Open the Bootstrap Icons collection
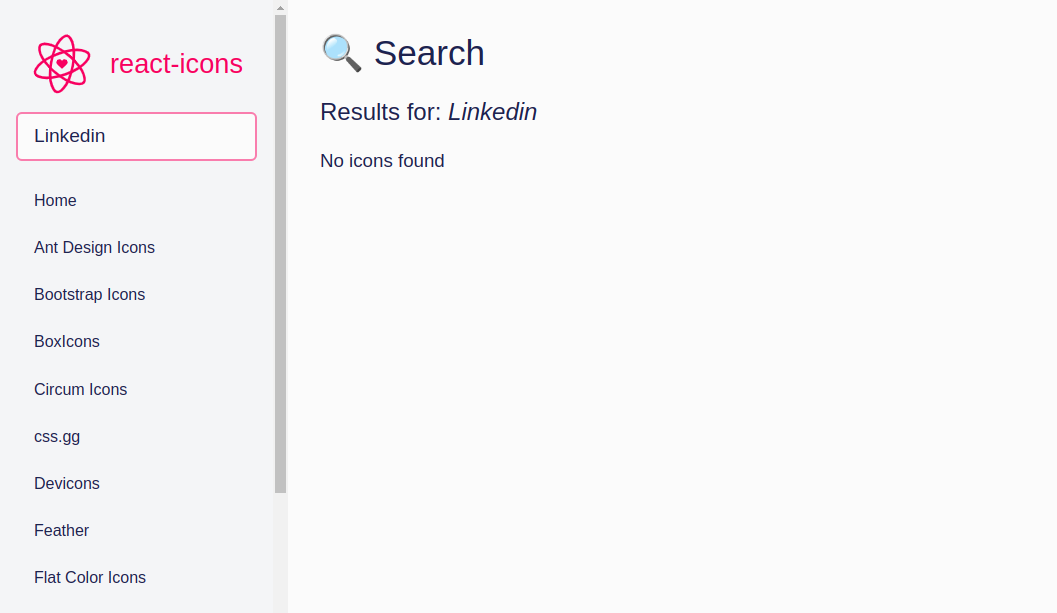Viewport: 1057px width, 613px height. tap(89, 294)
